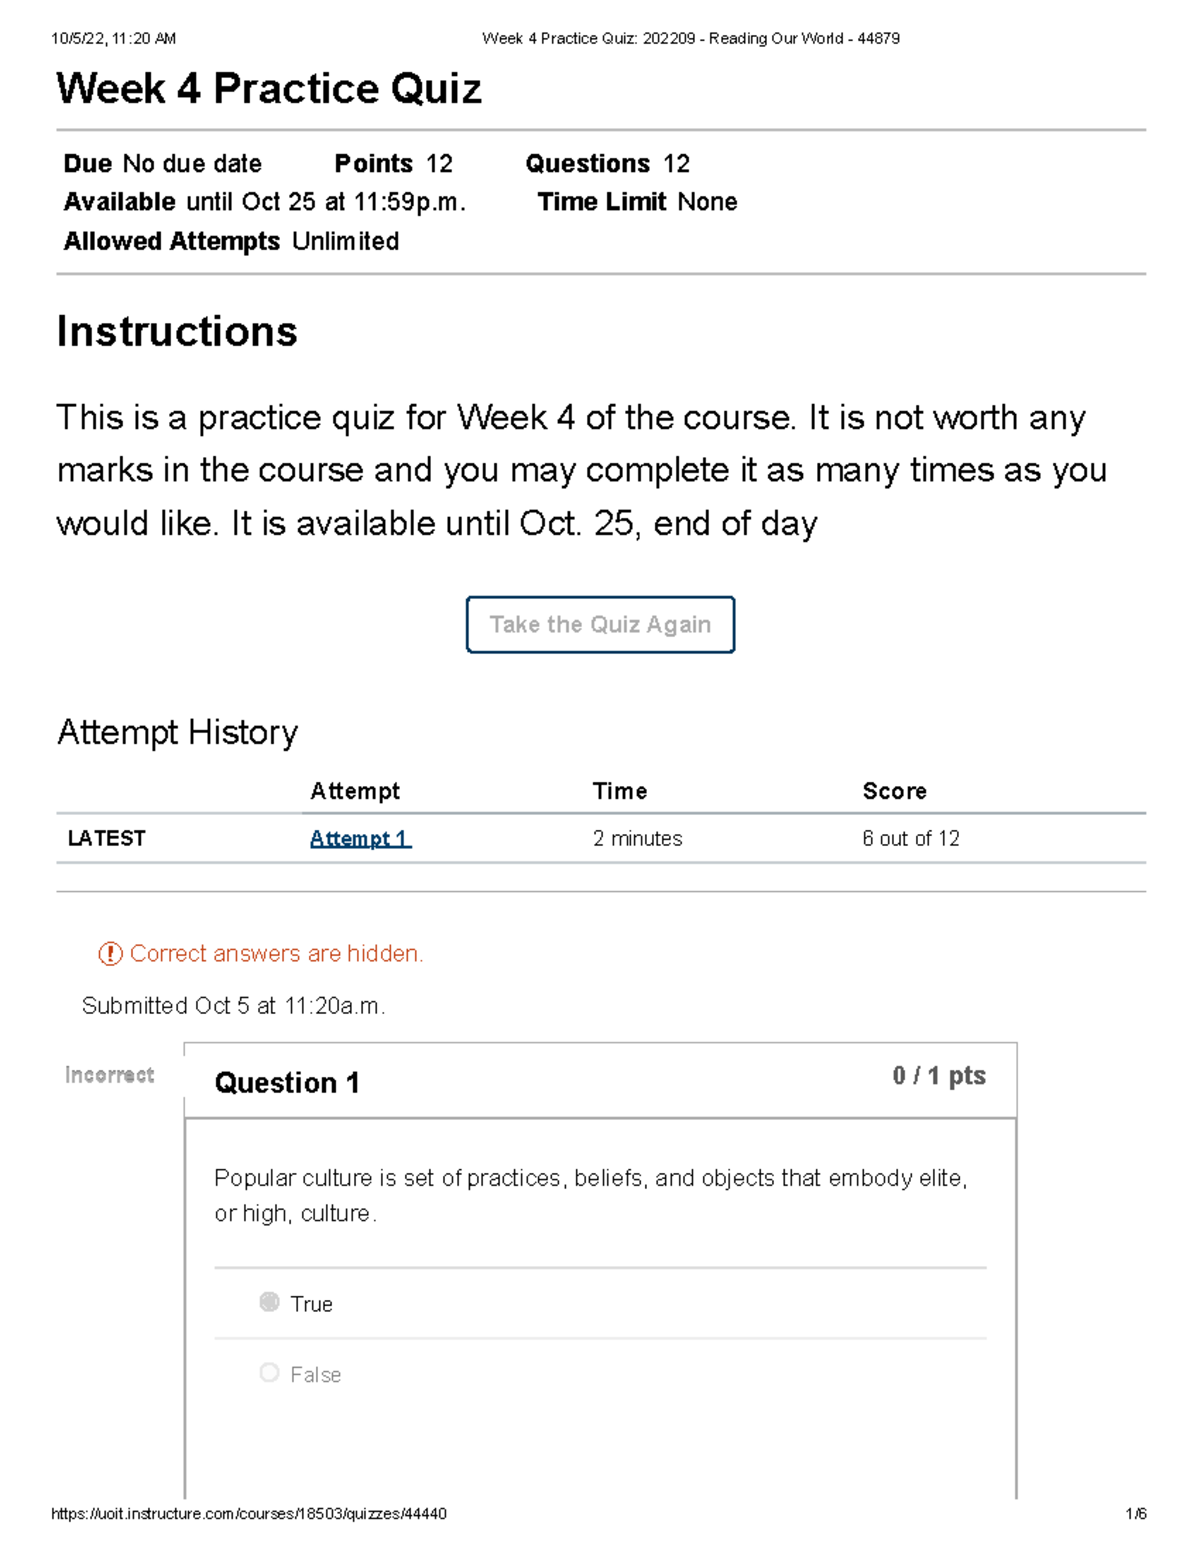Viewport: 1200px width, 1553px height.
Task: Click the Submitted Oct 5 timestamp
Action: coord(235,1005)
